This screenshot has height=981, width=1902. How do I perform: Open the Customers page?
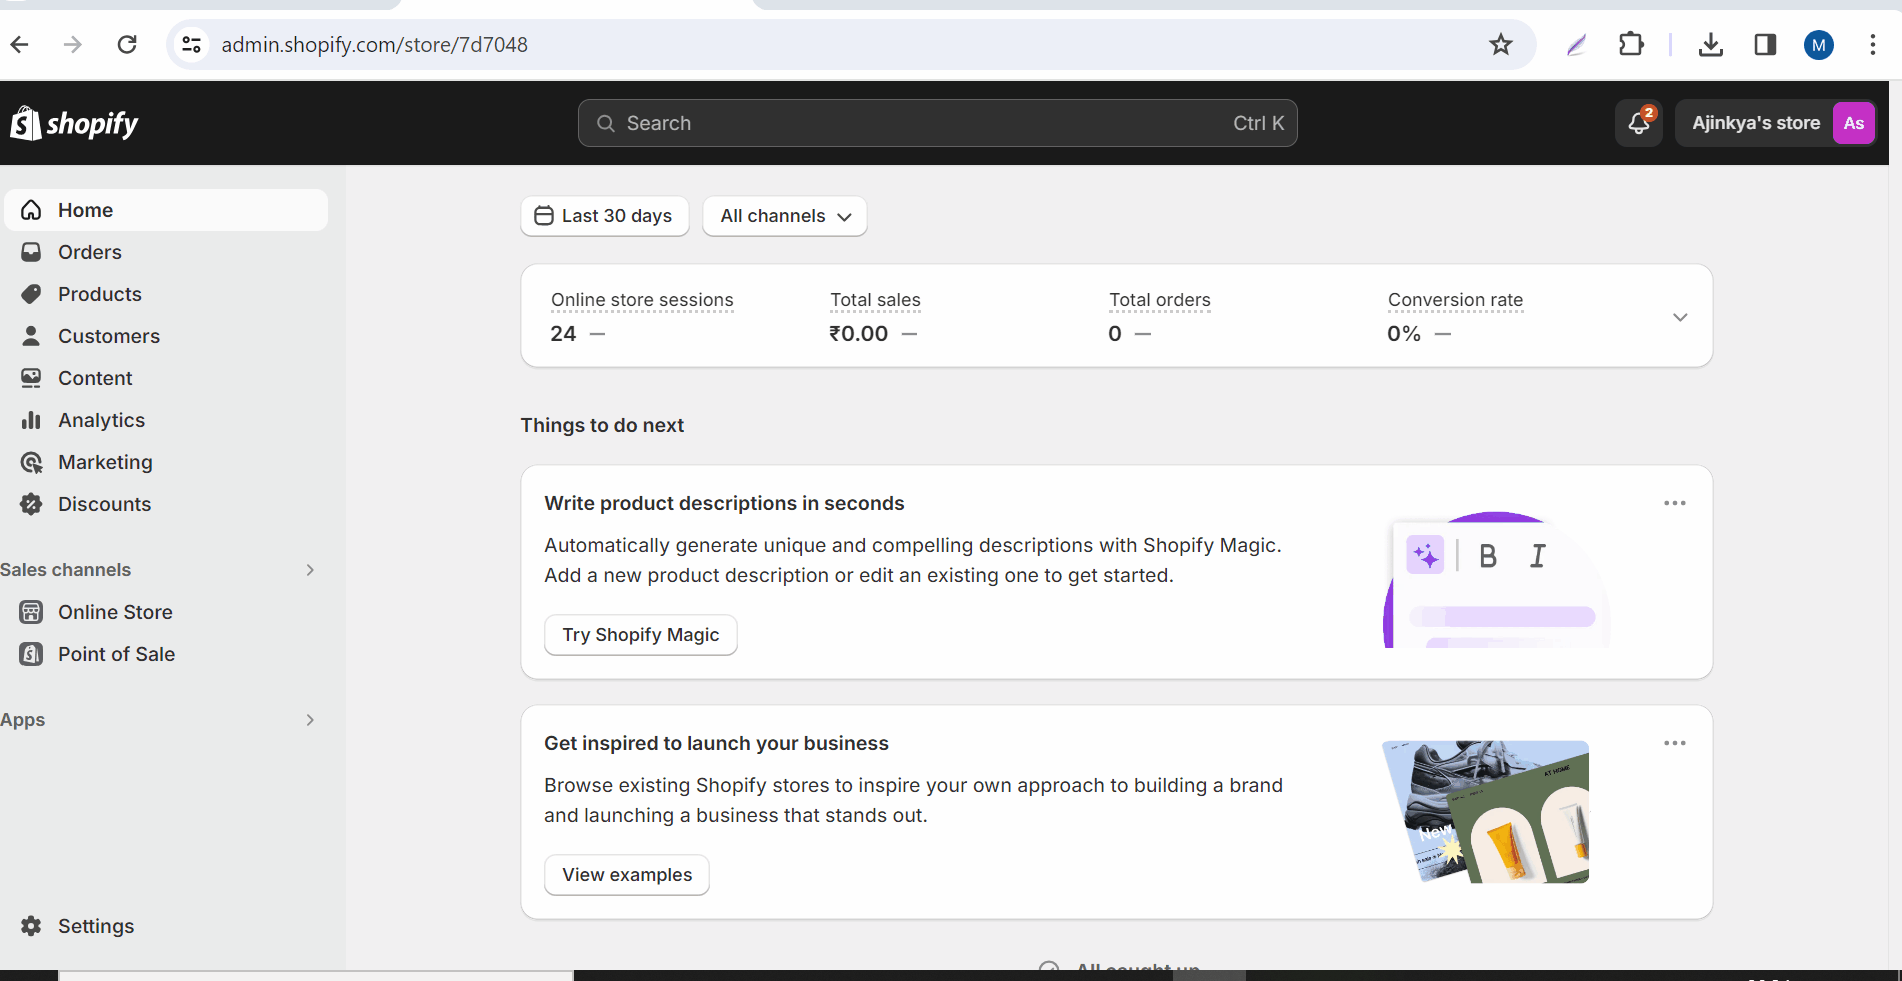pyautogui.click(x=108, y=336)
